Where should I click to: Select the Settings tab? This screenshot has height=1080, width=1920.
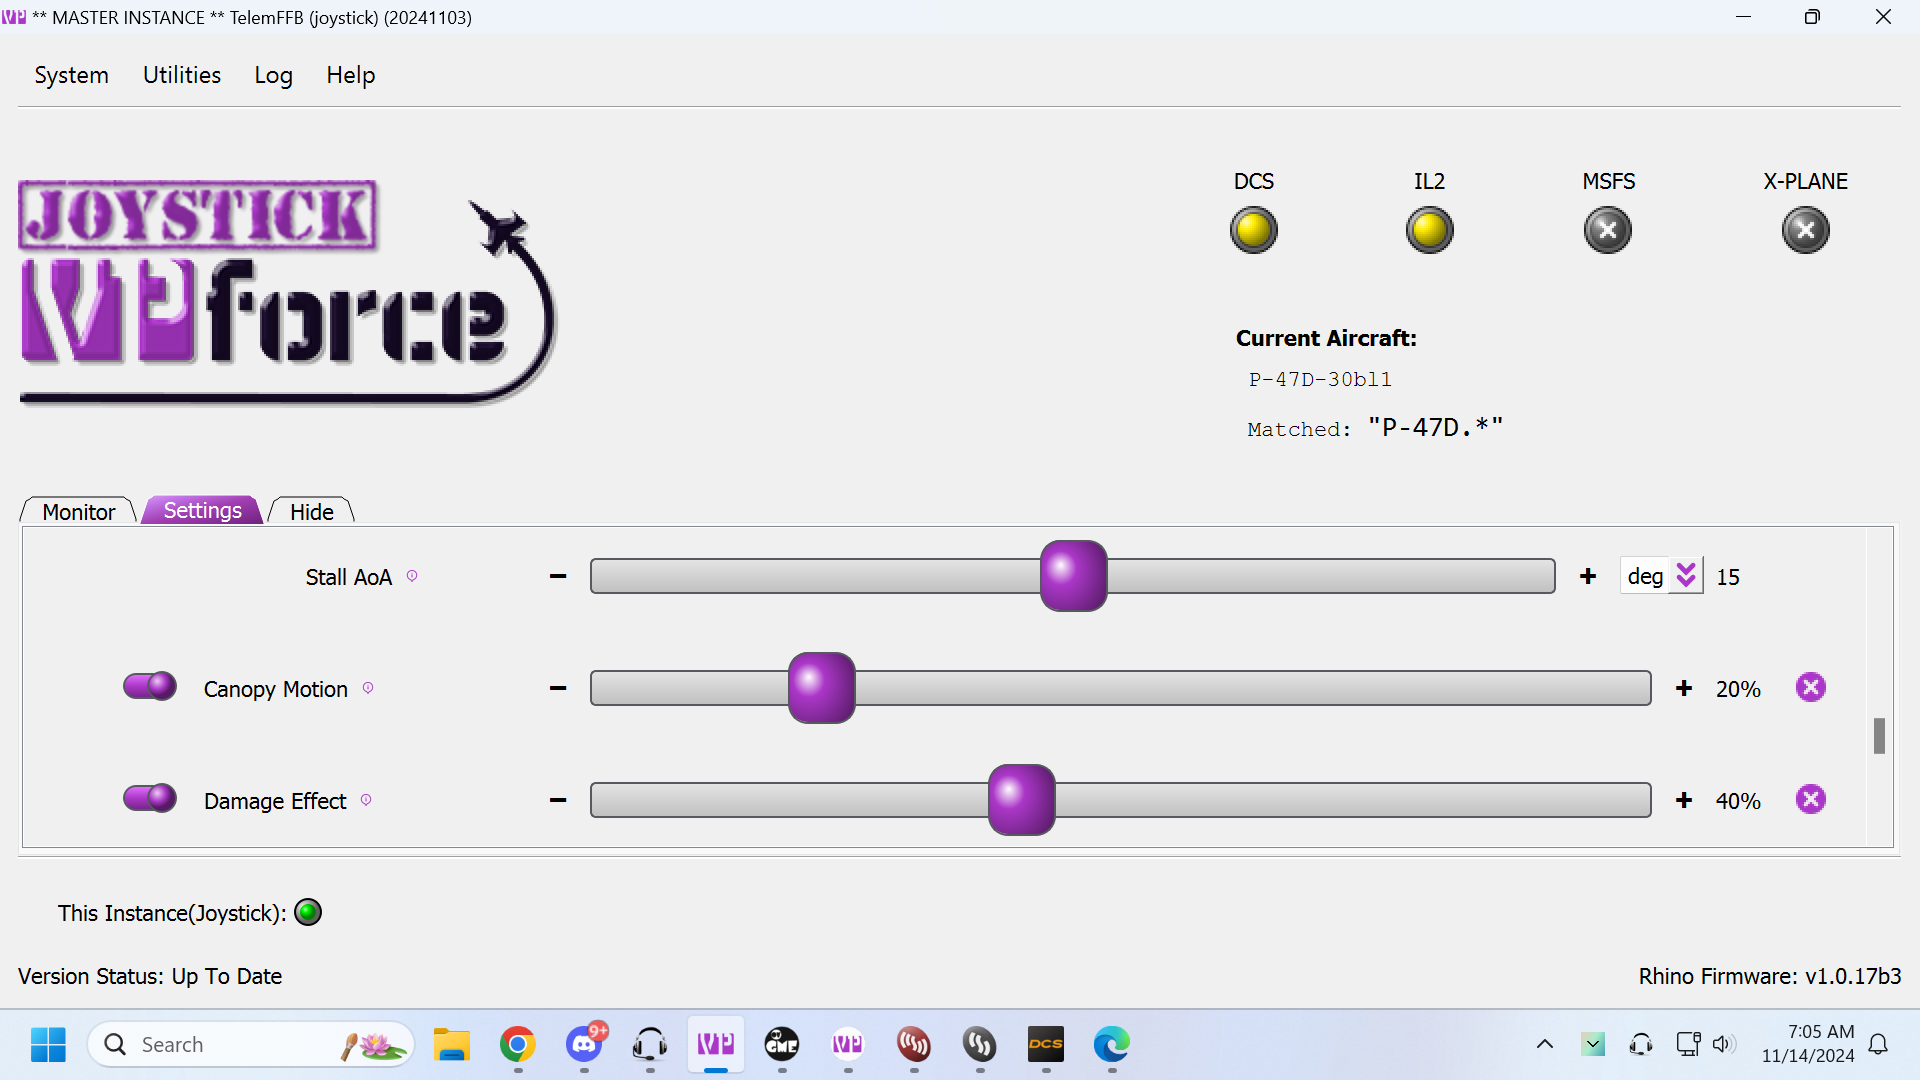click(x=202, y=510)
